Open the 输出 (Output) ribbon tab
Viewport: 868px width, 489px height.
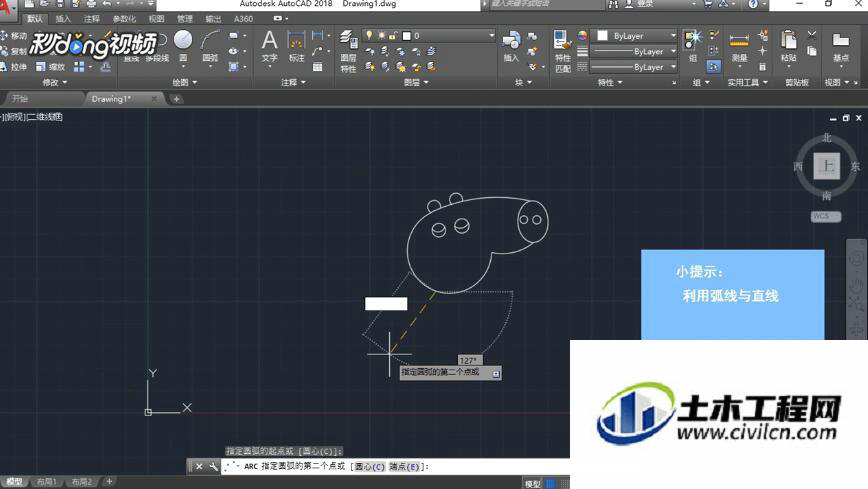pyautogui.click(x=213, y=19)
